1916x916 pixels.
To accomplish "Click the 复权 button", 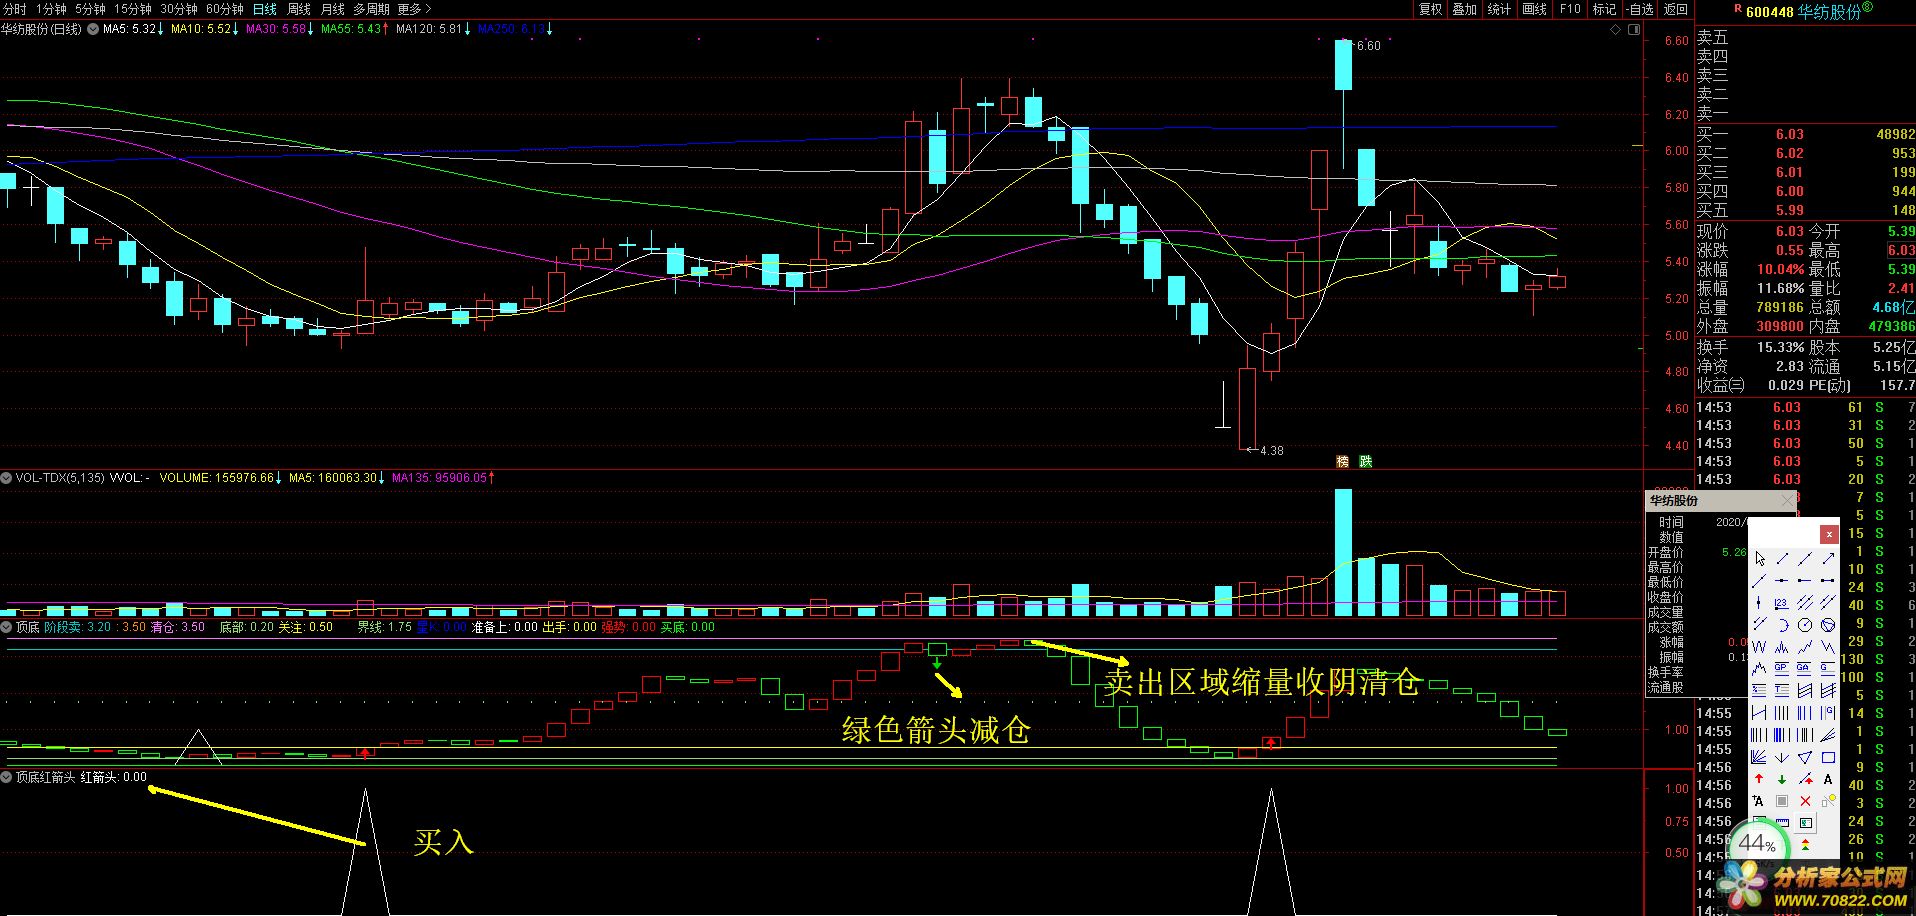I will pyautogui.click(x=1431, y=9).
